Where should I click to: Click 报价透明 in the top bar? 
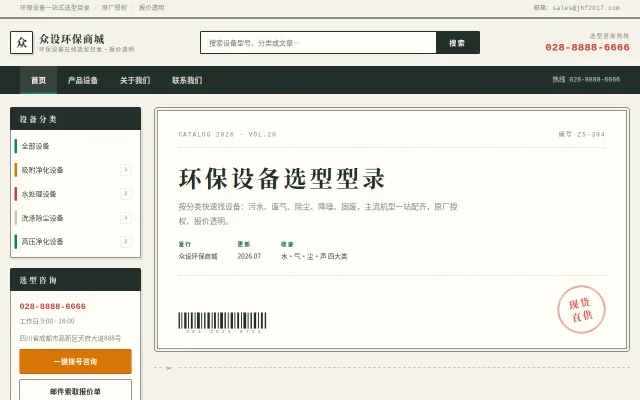tap(151, 8)
